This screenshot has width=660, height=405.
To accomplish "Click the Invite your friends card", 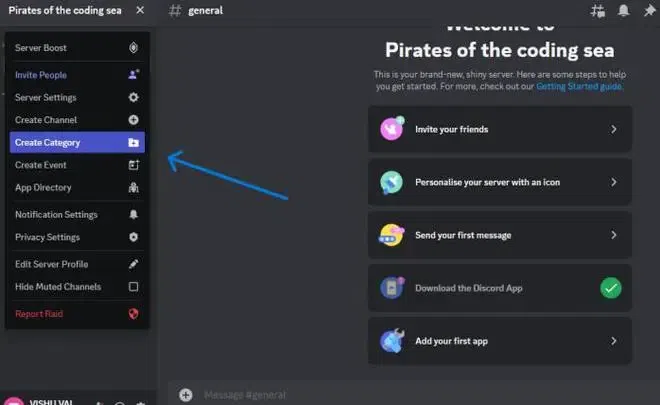I will (x=500, y=129).
